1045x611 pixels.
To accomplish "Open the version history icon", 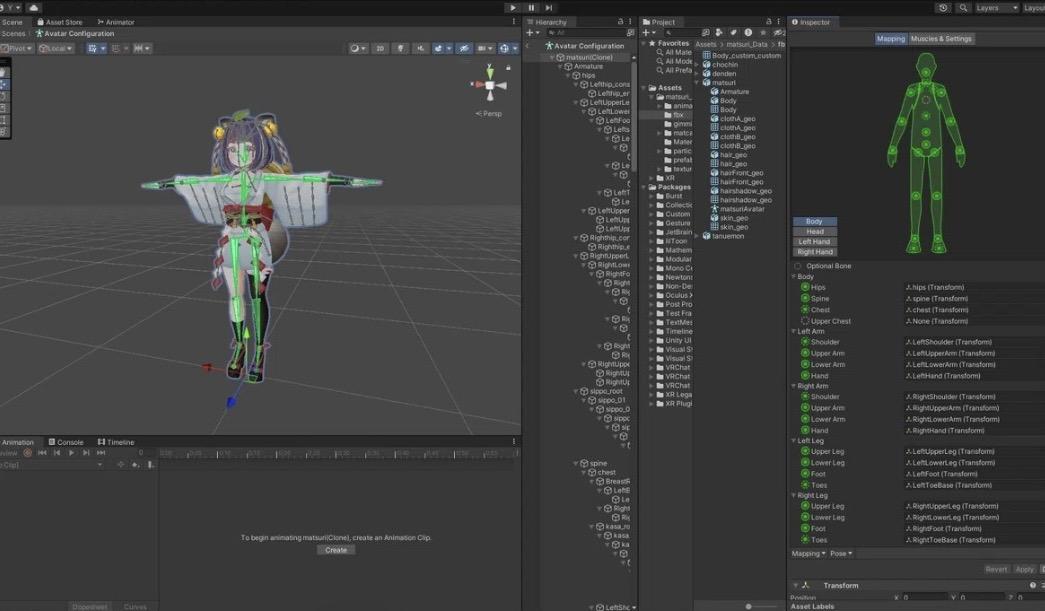I will point(943,8).
